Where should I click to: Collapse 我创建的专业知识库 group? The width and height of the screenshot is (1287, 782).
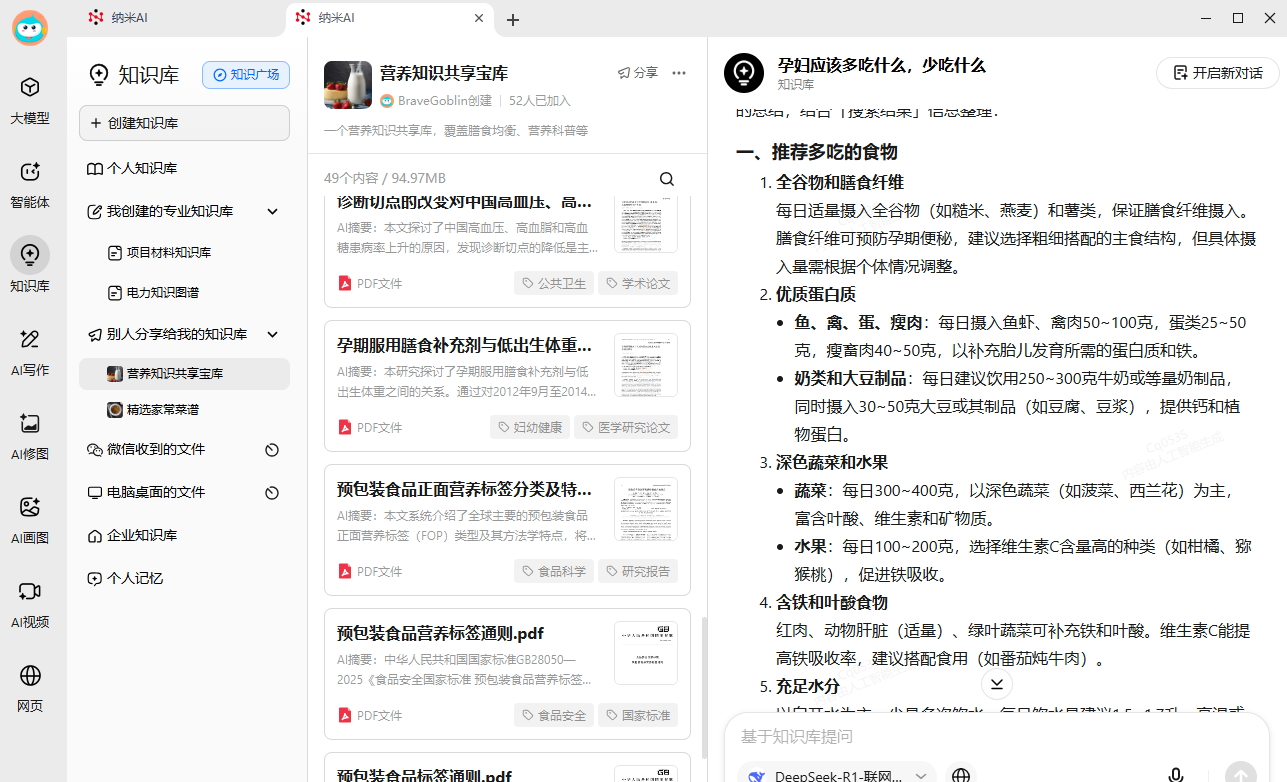click(x=272, y=212)
